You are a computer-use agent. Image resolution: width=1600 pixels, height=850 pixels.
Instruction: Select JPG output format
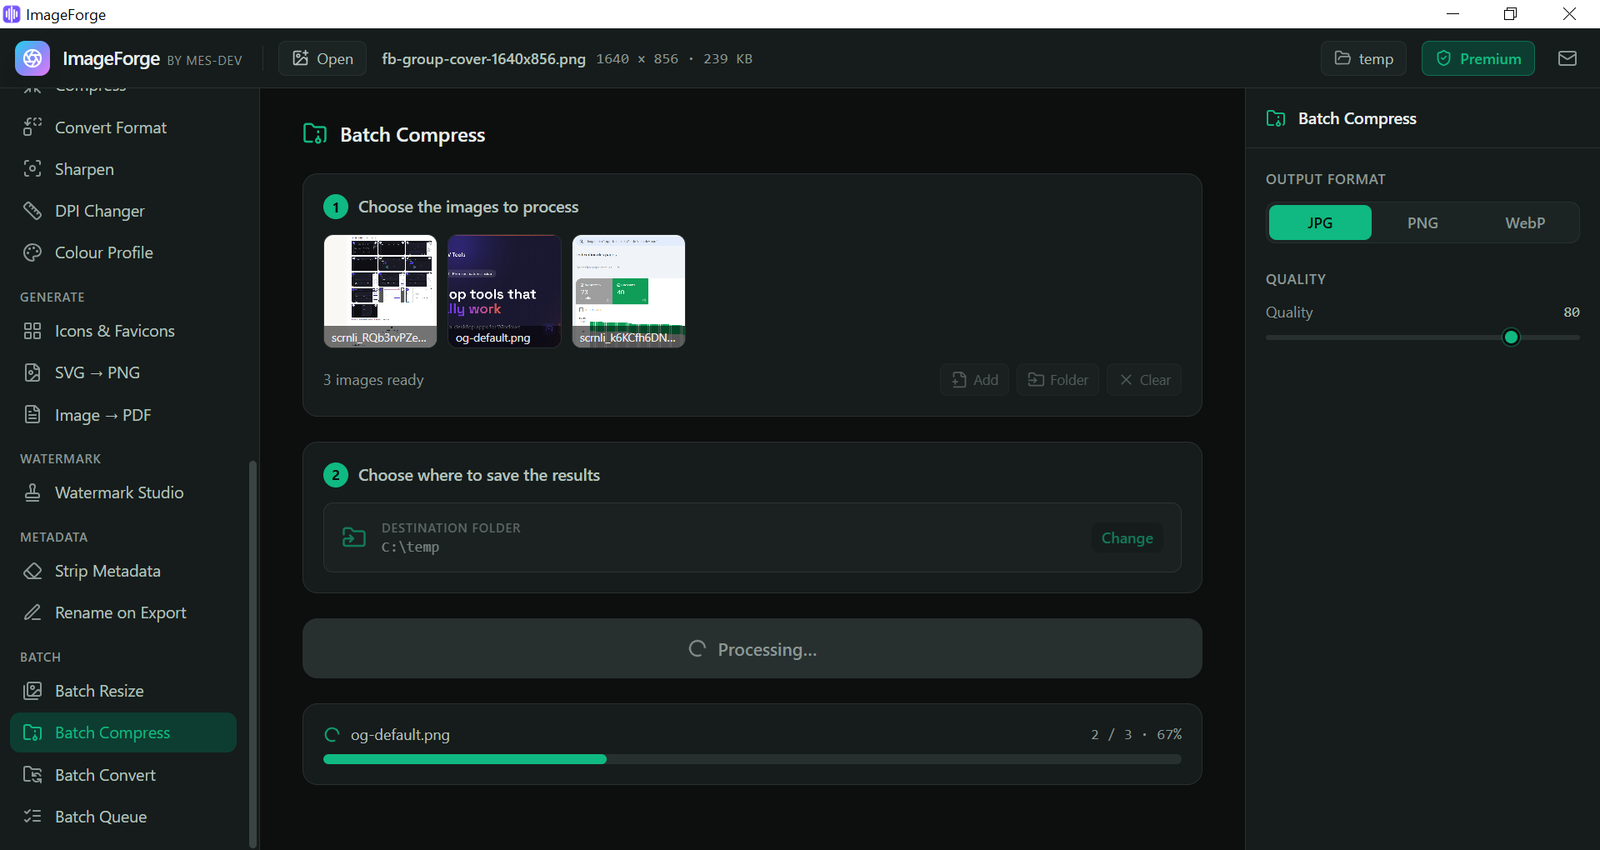pos(1320,223)
